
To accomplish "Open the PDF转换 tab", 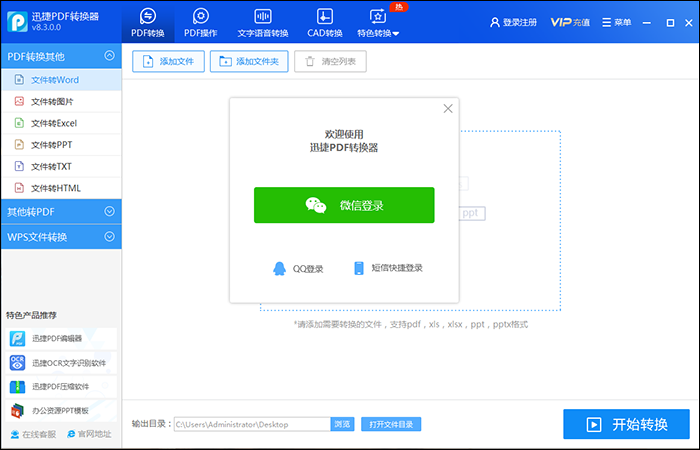I will tap(148, 22).
